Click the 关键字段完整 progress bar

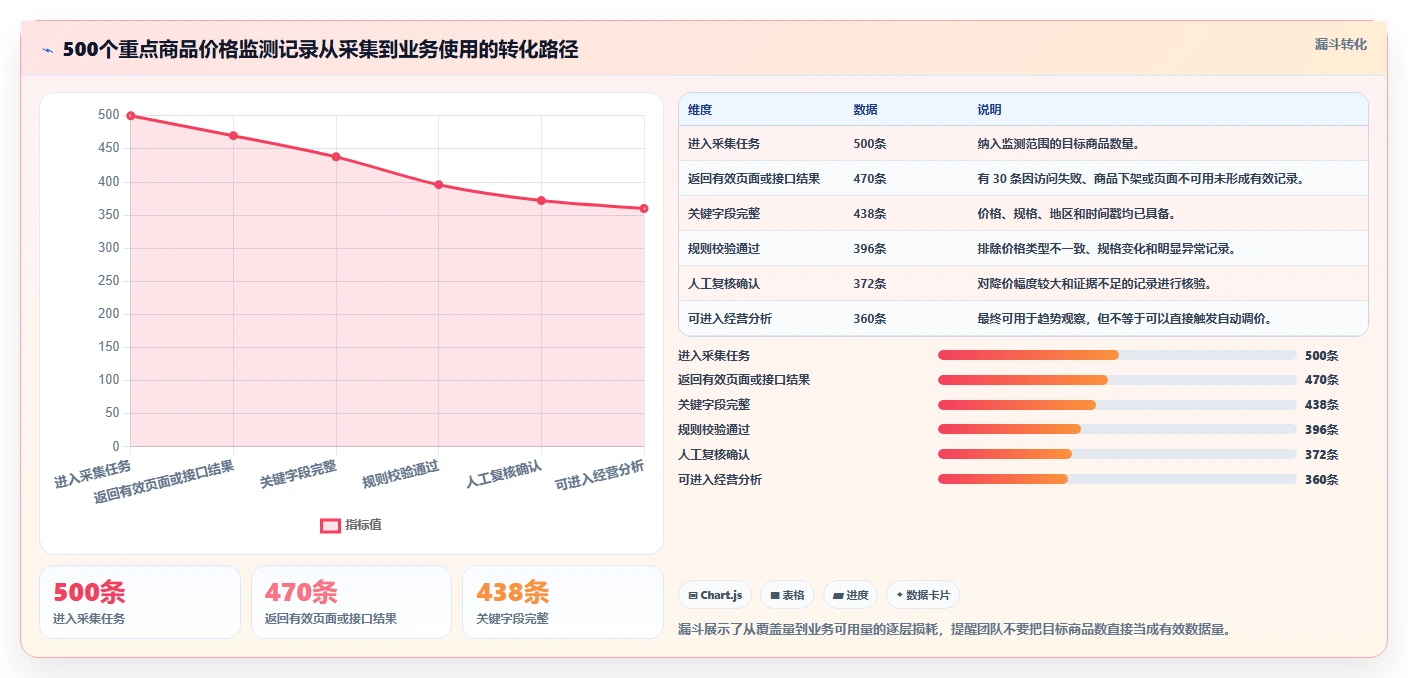pos(1117,405)
